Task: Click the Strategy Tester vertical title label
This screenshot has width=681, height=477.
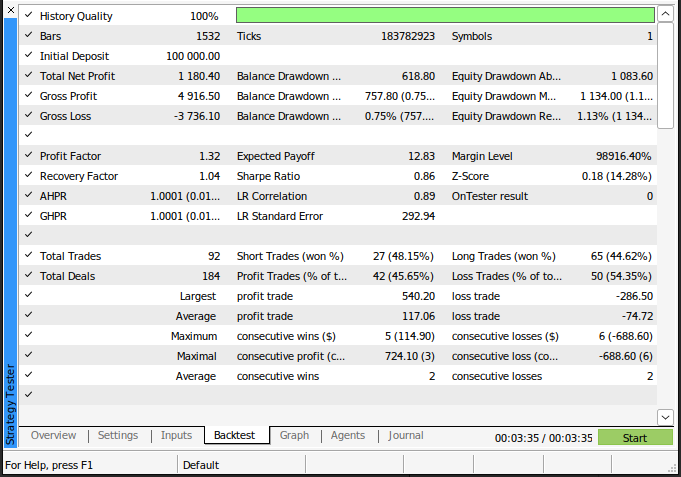Action: 10,404
